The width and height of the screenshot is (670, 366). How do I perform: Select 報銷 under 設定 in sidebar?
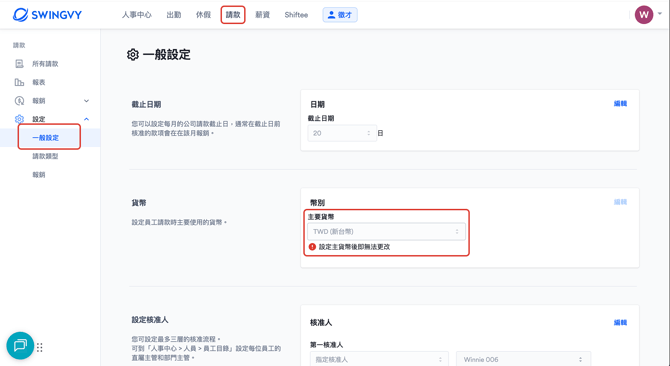click(38, 174)
